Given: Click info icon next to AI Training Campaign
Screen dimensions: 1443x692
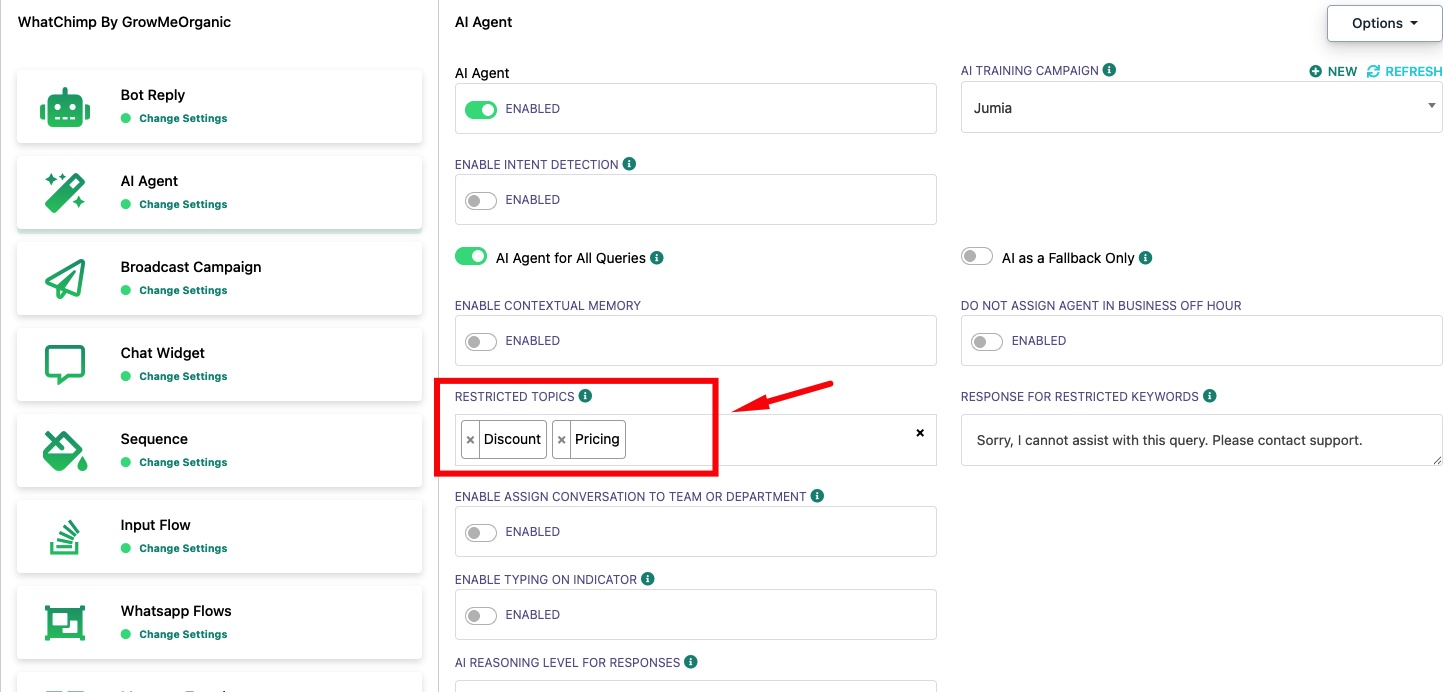Looking at the screenshot, I should pyautogui.click(x=1110, y=70).
